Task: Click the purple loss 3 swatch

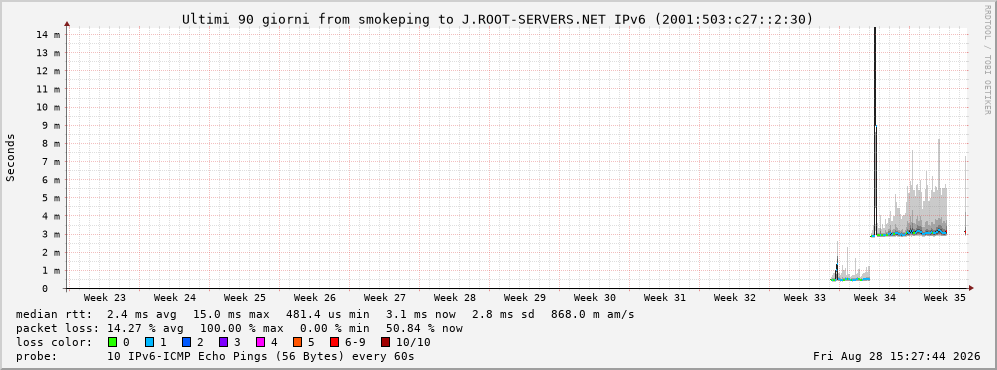Action: pyautogui.click(x=223, y=342)
